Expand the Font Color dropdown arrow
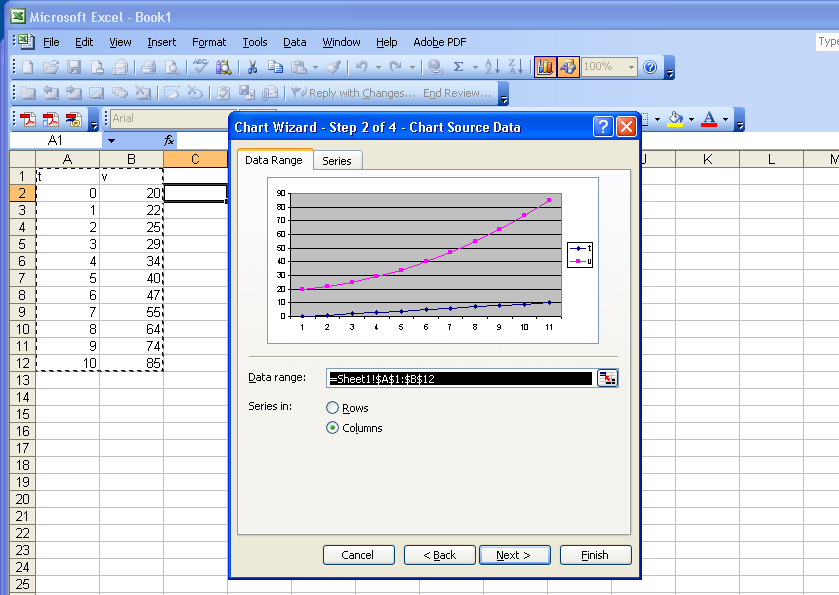Viewport: 839px width, 595px height. [x=726, y=119]
